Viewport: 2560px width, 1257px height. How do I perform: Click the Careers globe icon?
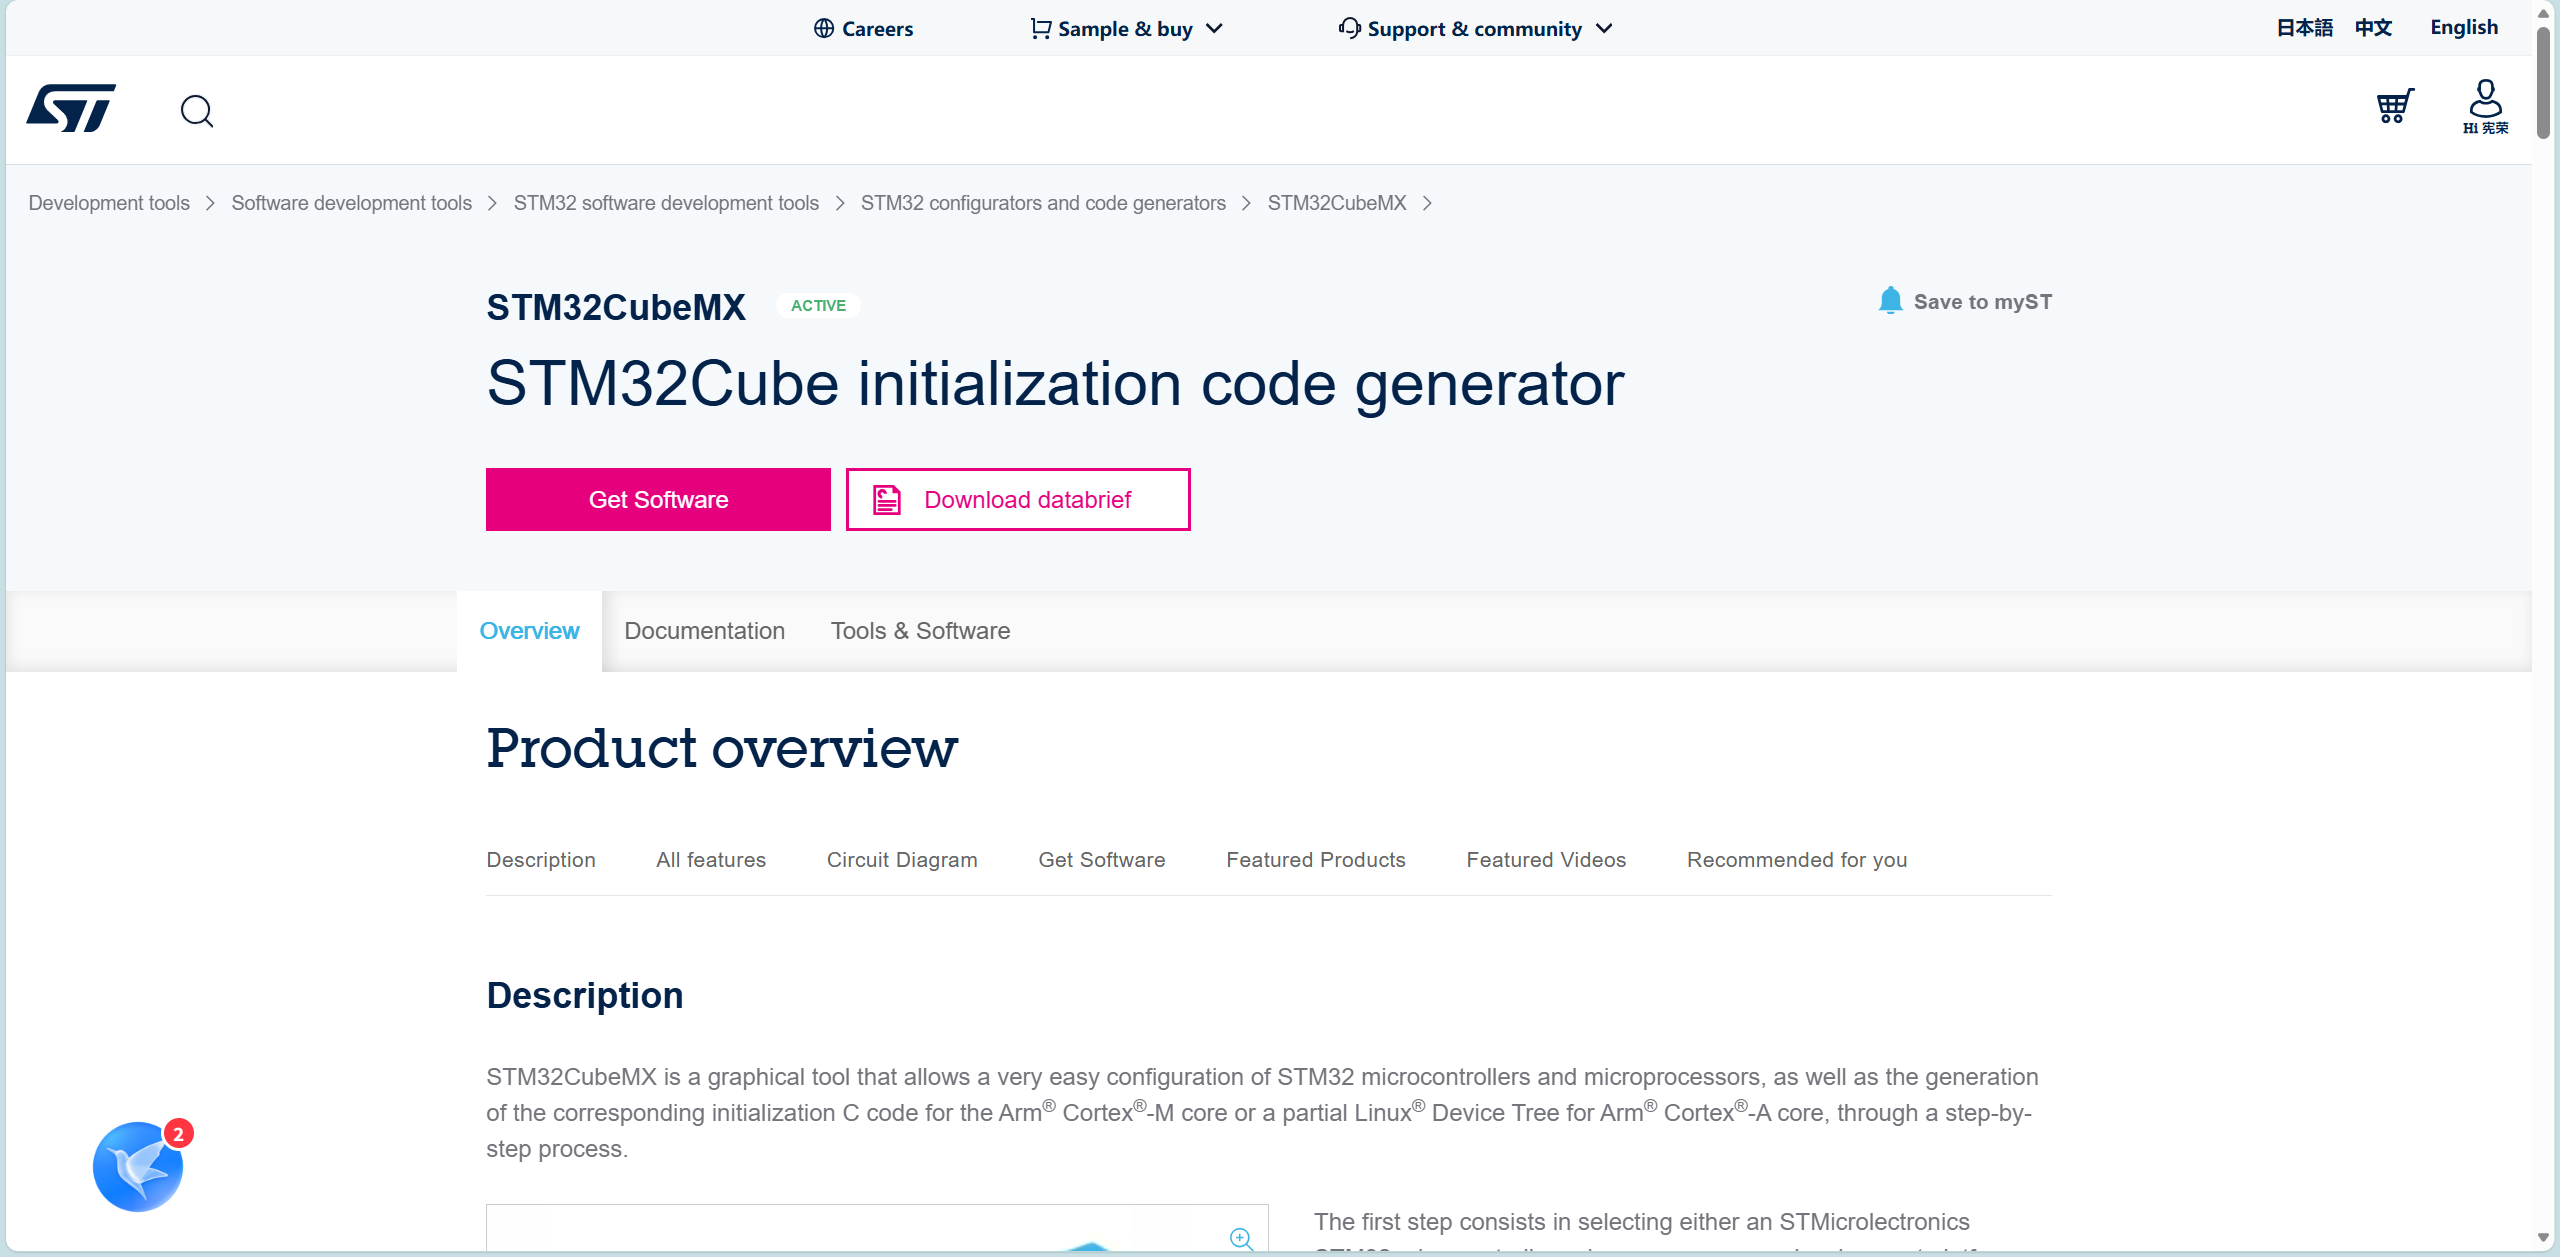[824, 28]
